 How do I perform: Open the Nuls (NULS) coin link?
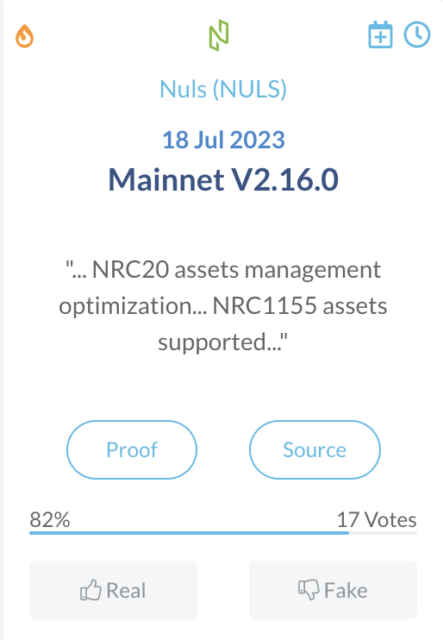point(223,89)
